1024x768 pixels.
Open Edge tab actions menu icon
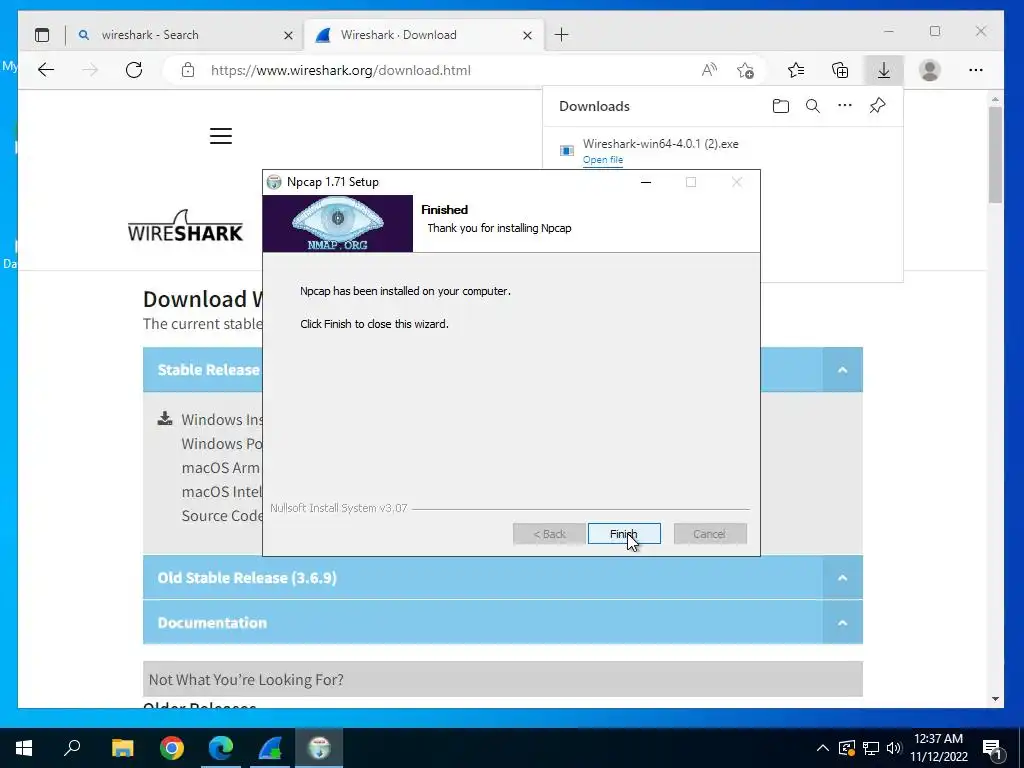(x=42, y=35)
